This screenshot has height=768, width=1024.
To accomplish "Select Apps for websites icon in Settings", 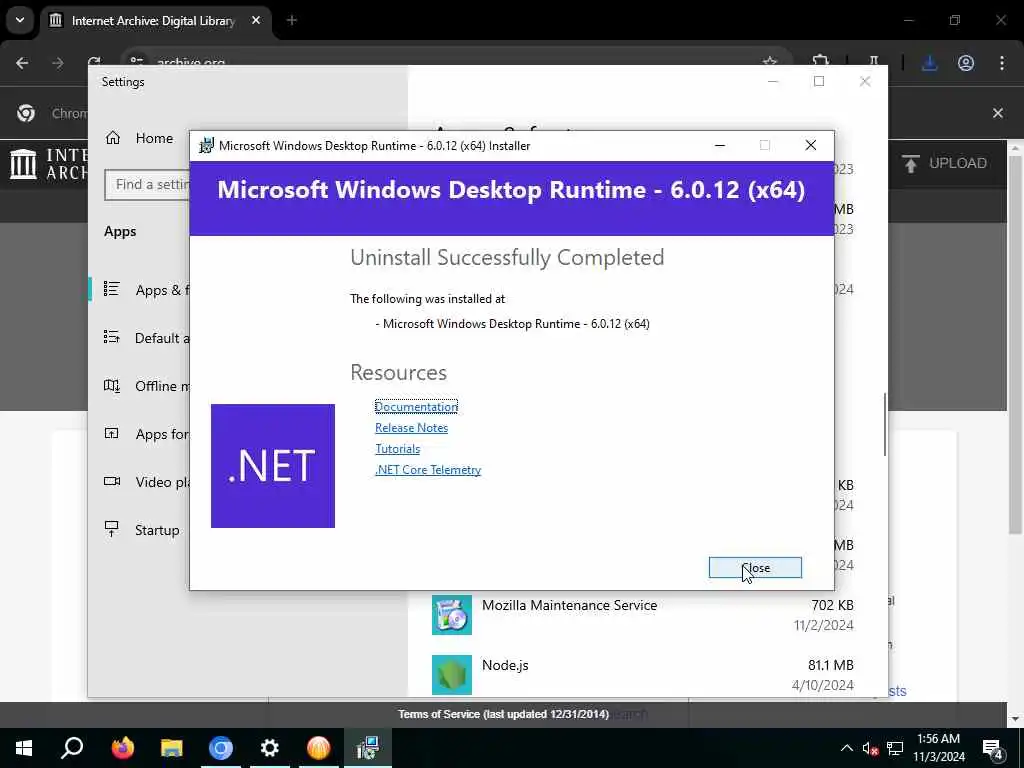I will pos(112,434).
